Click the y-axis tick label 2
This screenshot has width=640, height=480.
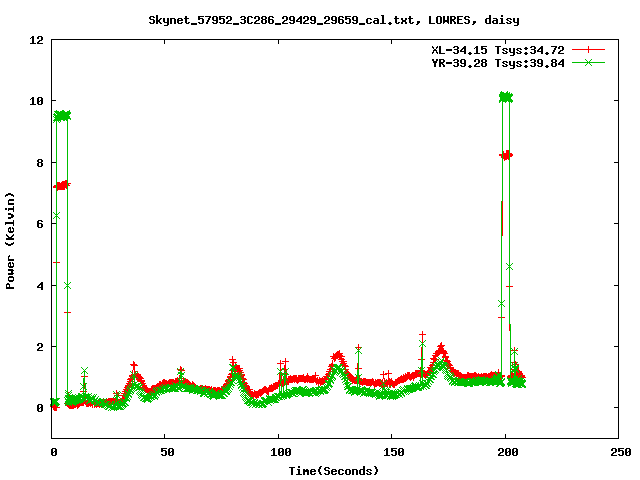pos(40,347)
